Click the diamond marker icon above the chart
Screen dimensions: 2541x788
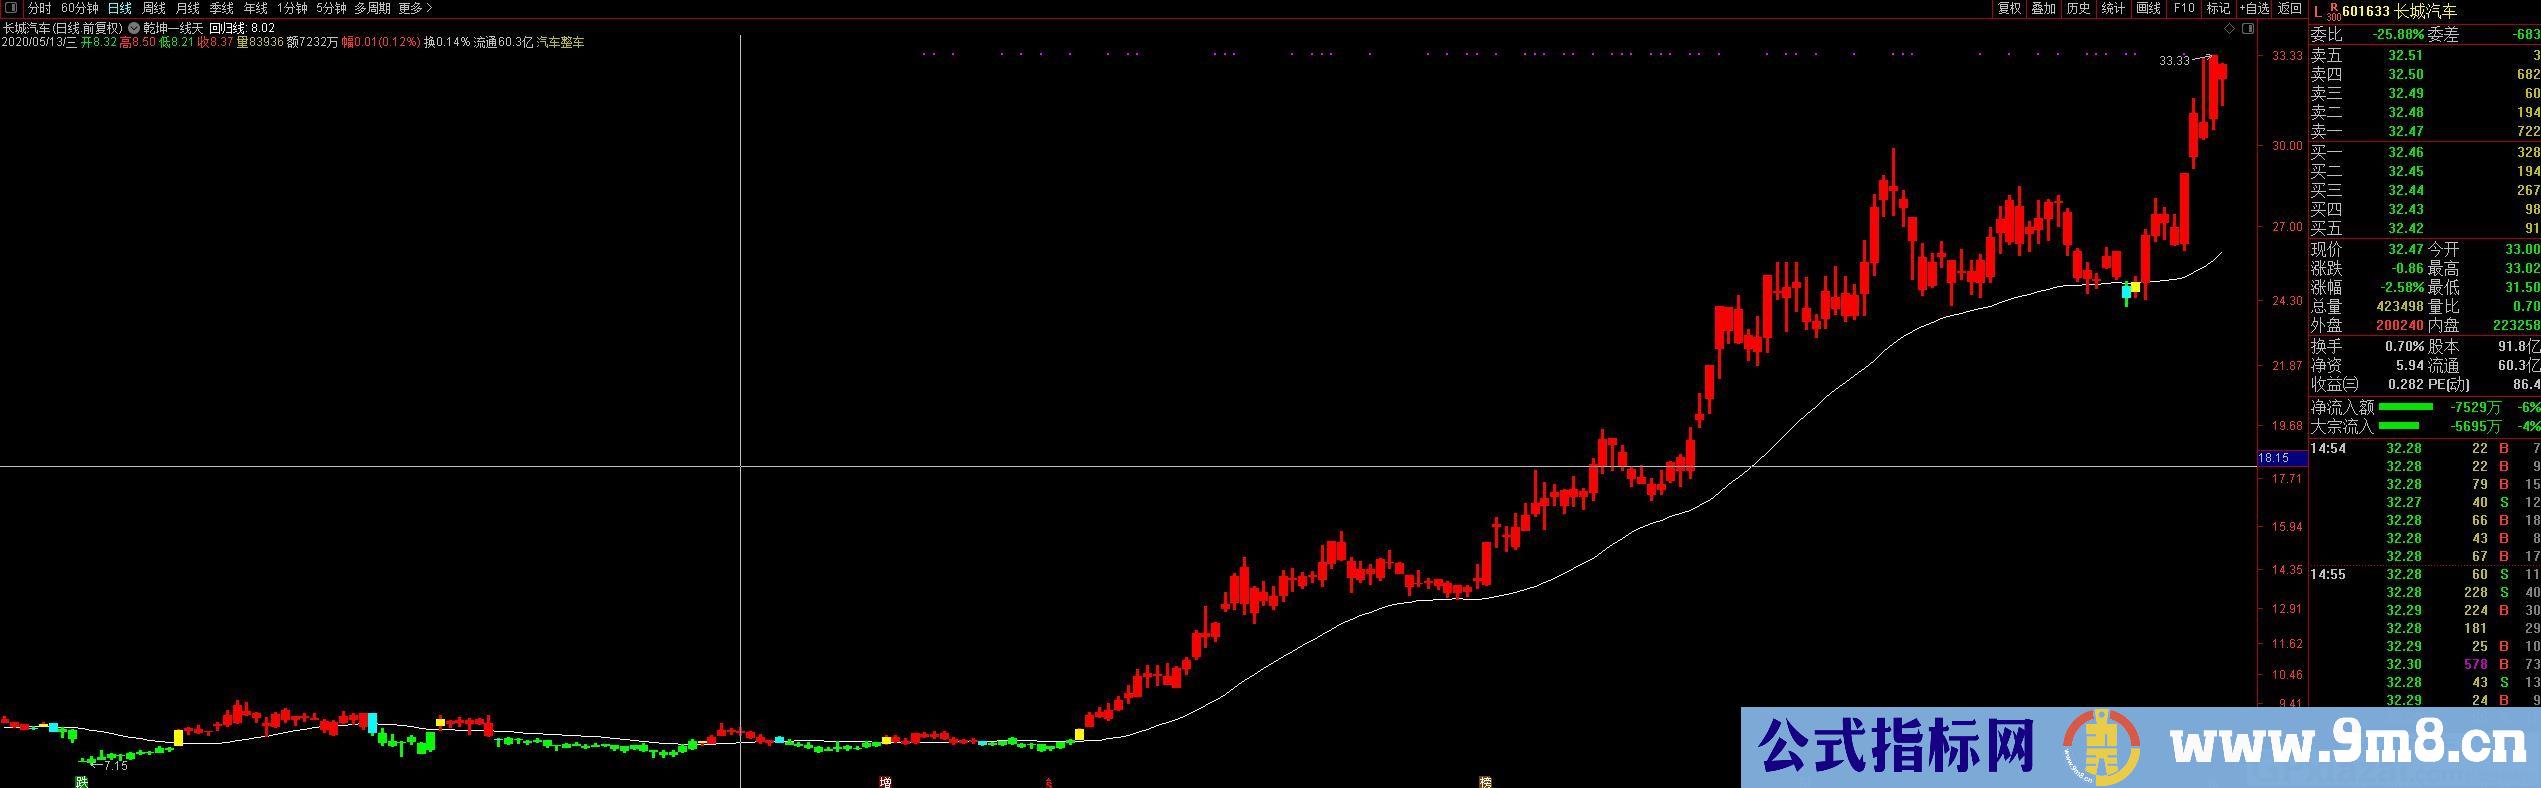[x=2229, y=29]
